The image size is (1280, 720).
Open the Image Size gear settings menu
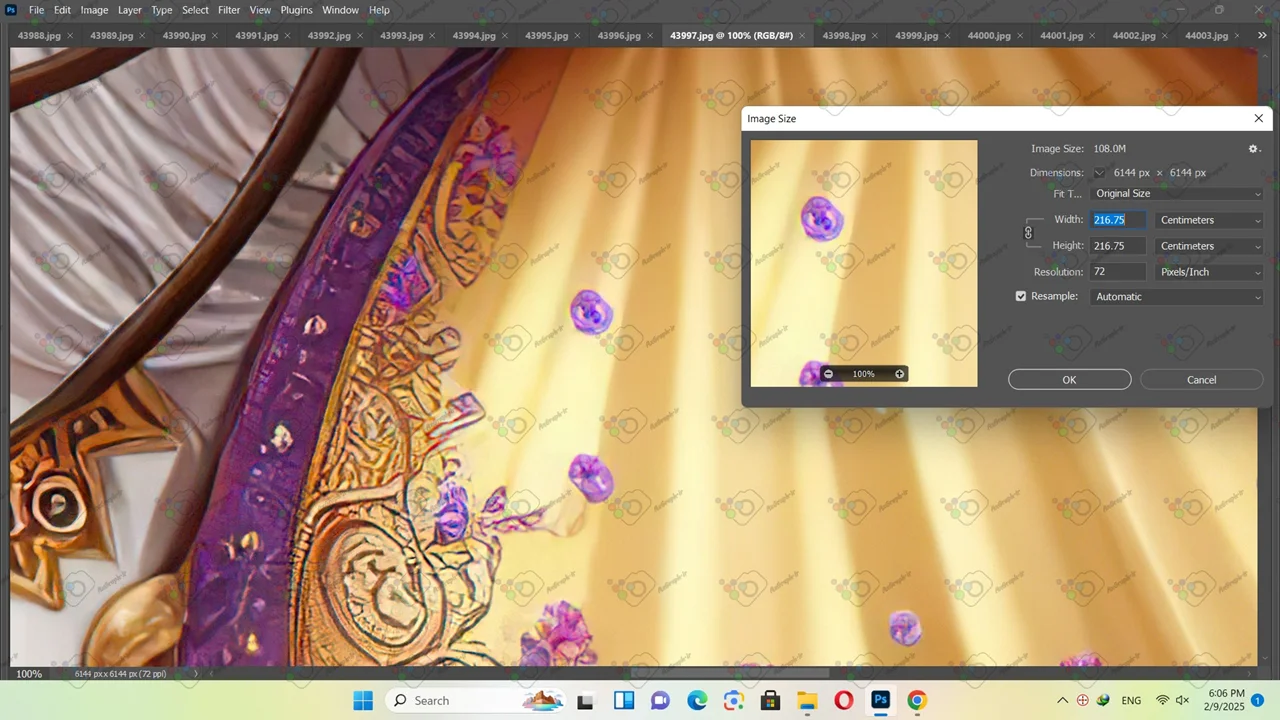[1253, 149]
